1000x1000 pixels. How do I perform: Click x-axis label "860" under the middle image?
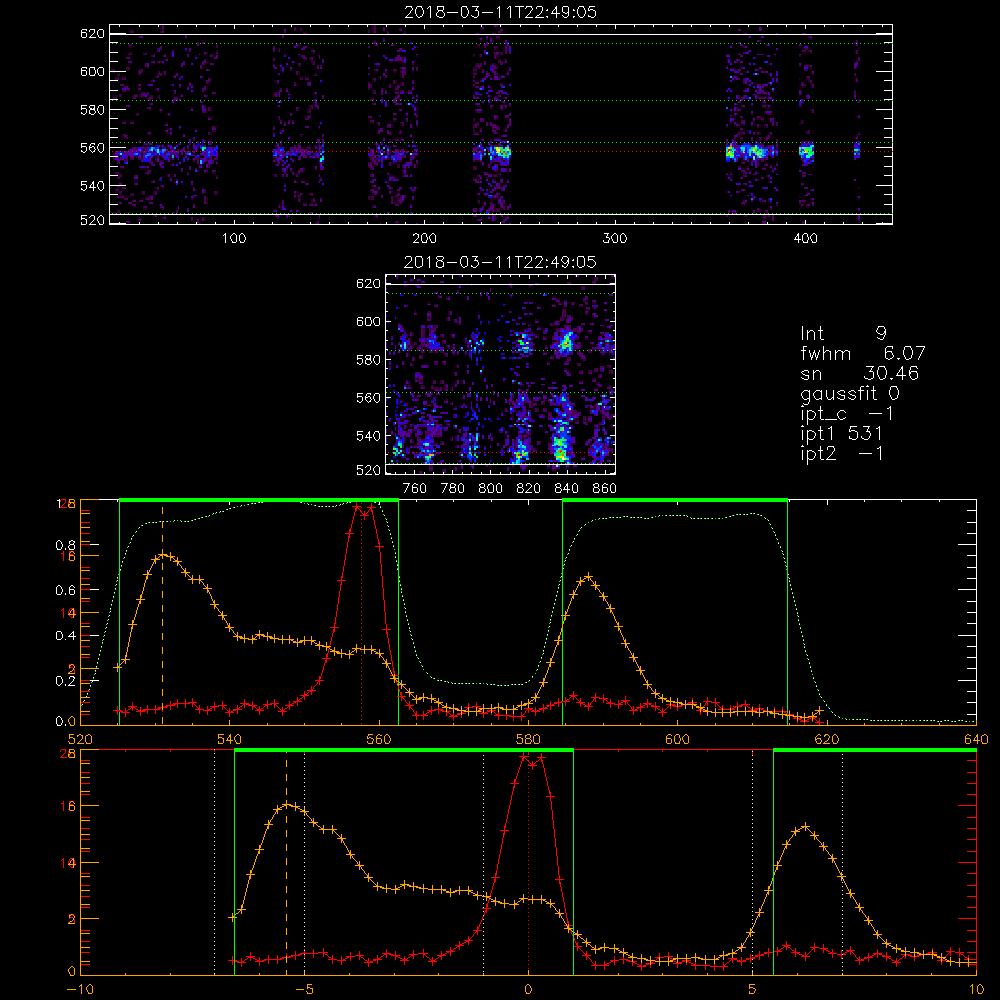tap(605, 489)
